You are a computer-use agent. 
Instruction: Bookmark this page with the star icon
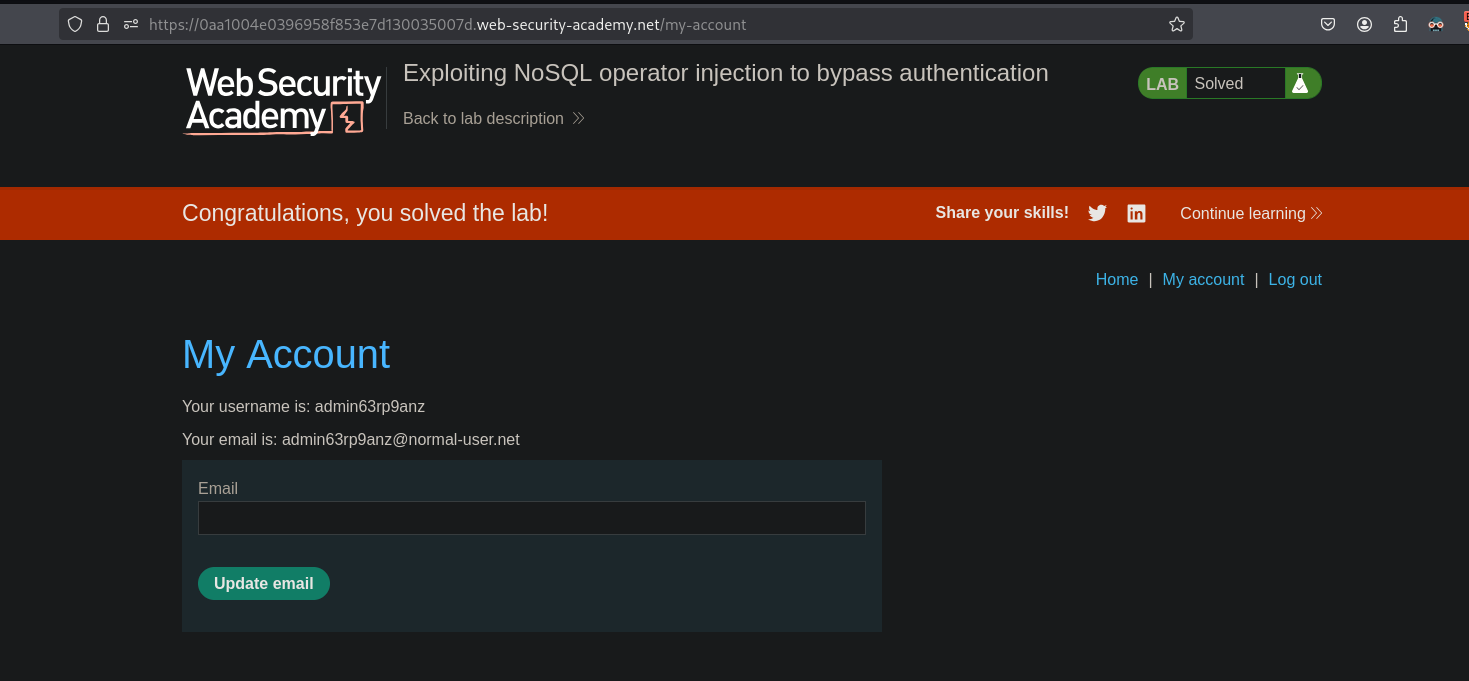[1177, 25]
